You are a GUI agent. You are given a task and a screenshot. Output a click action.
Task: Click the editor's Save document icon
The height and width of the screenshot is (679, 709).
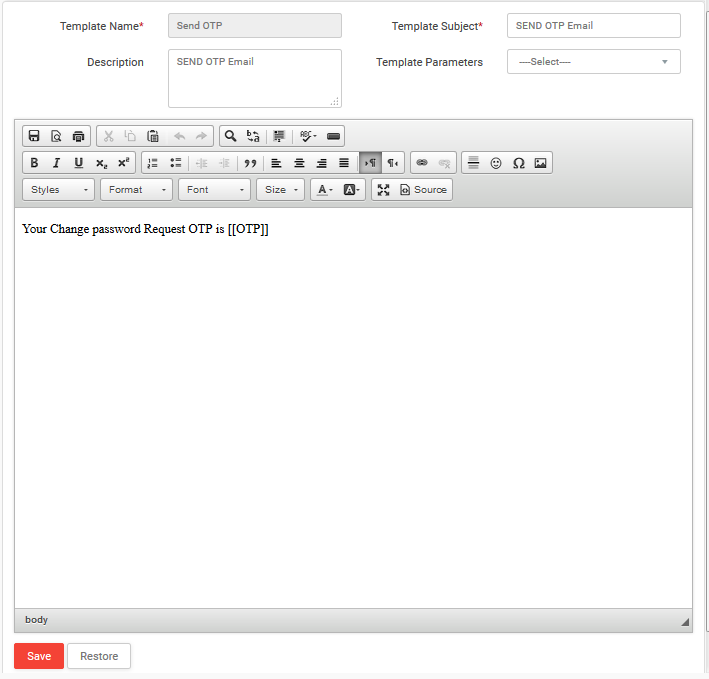coord(34,136)
